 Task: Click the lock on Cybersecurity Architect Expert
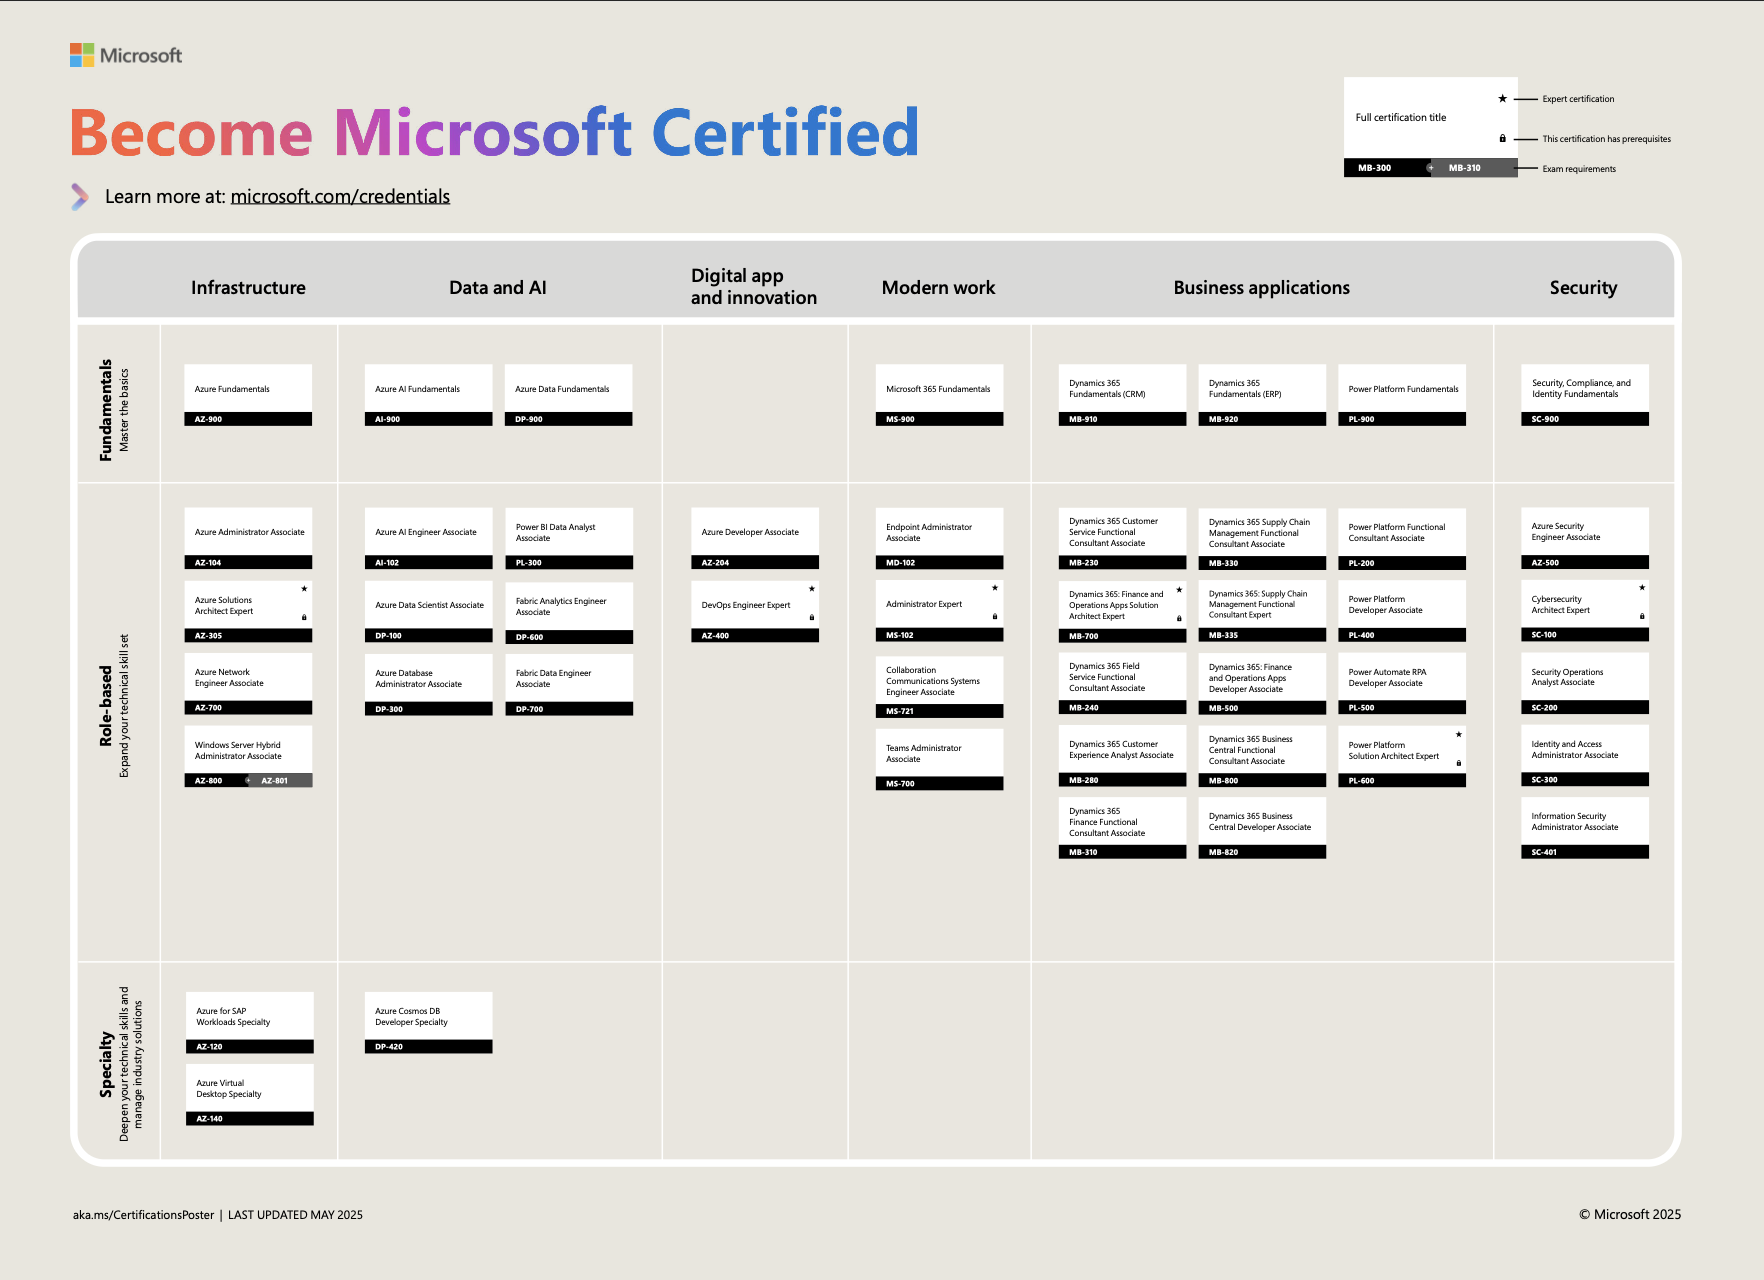[x=1642, y=616]
